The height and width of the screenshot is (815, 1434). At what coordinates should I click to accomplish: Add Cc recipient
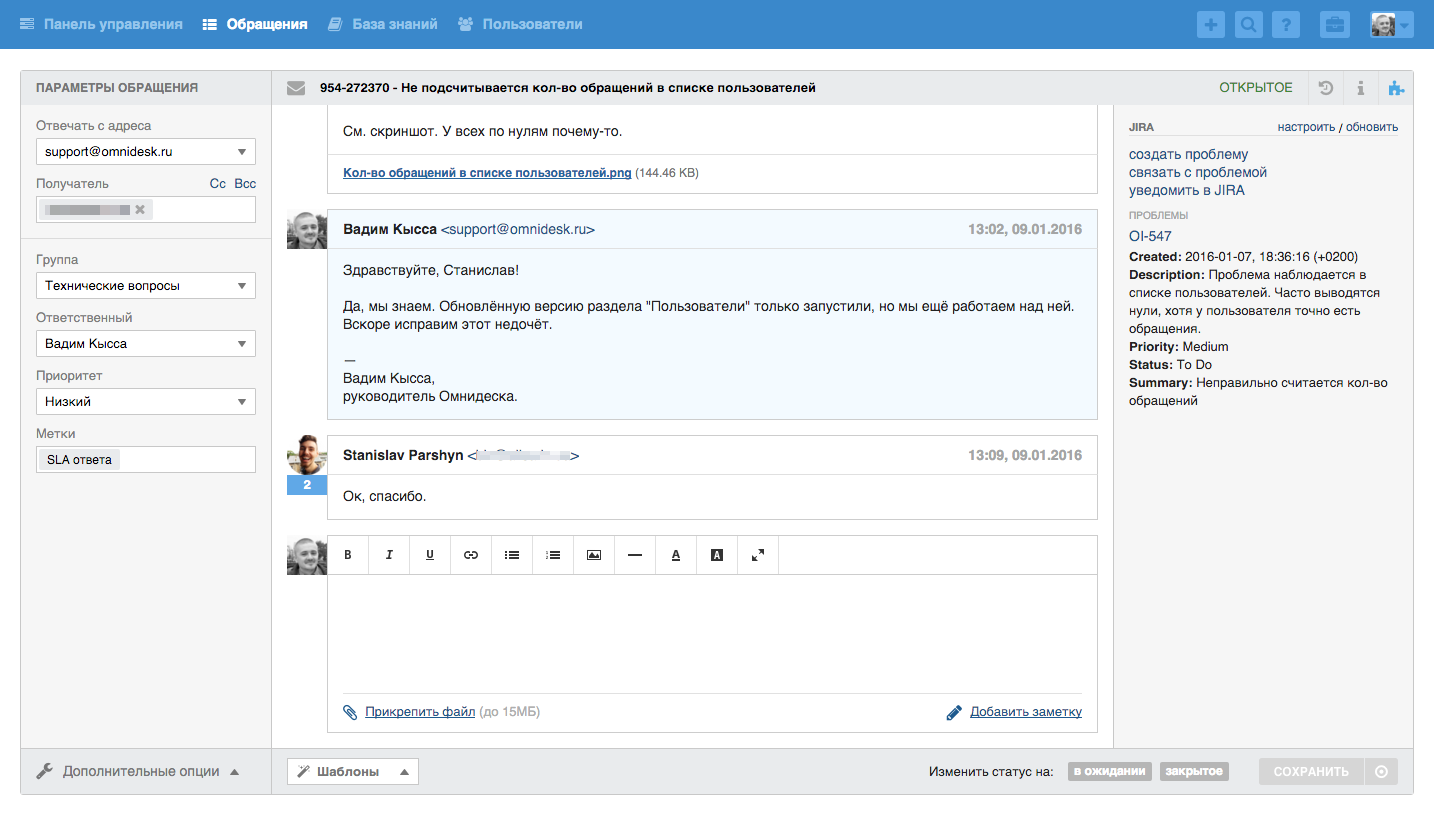coord(217,184)
